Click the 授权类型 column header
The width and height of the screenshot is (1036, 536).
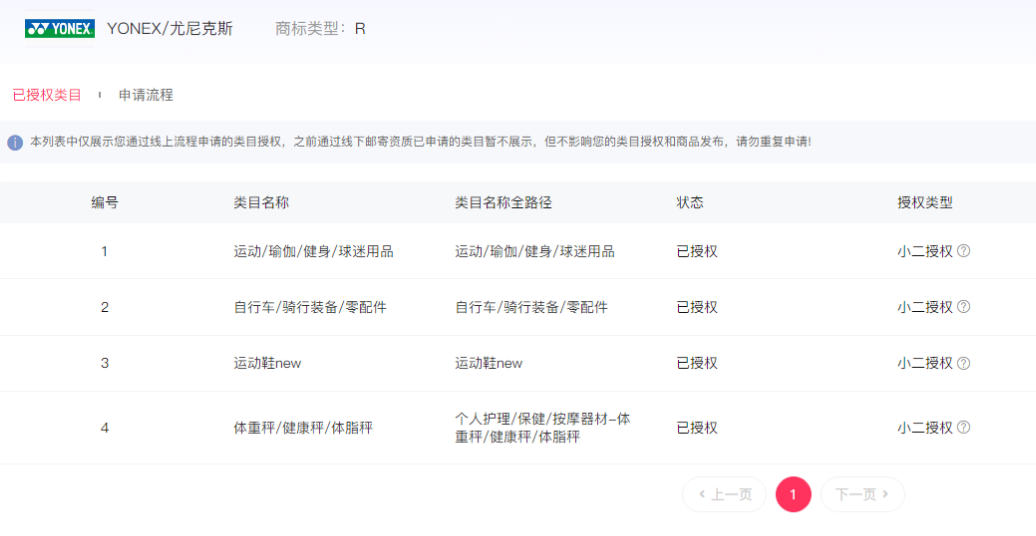(925, 202)
